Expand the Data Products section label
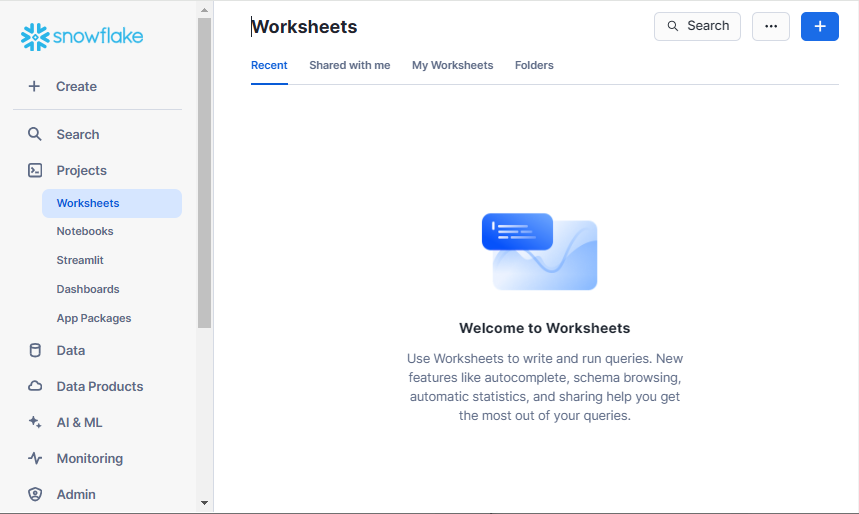Screen dimensions: 859x514 point(100,386)
